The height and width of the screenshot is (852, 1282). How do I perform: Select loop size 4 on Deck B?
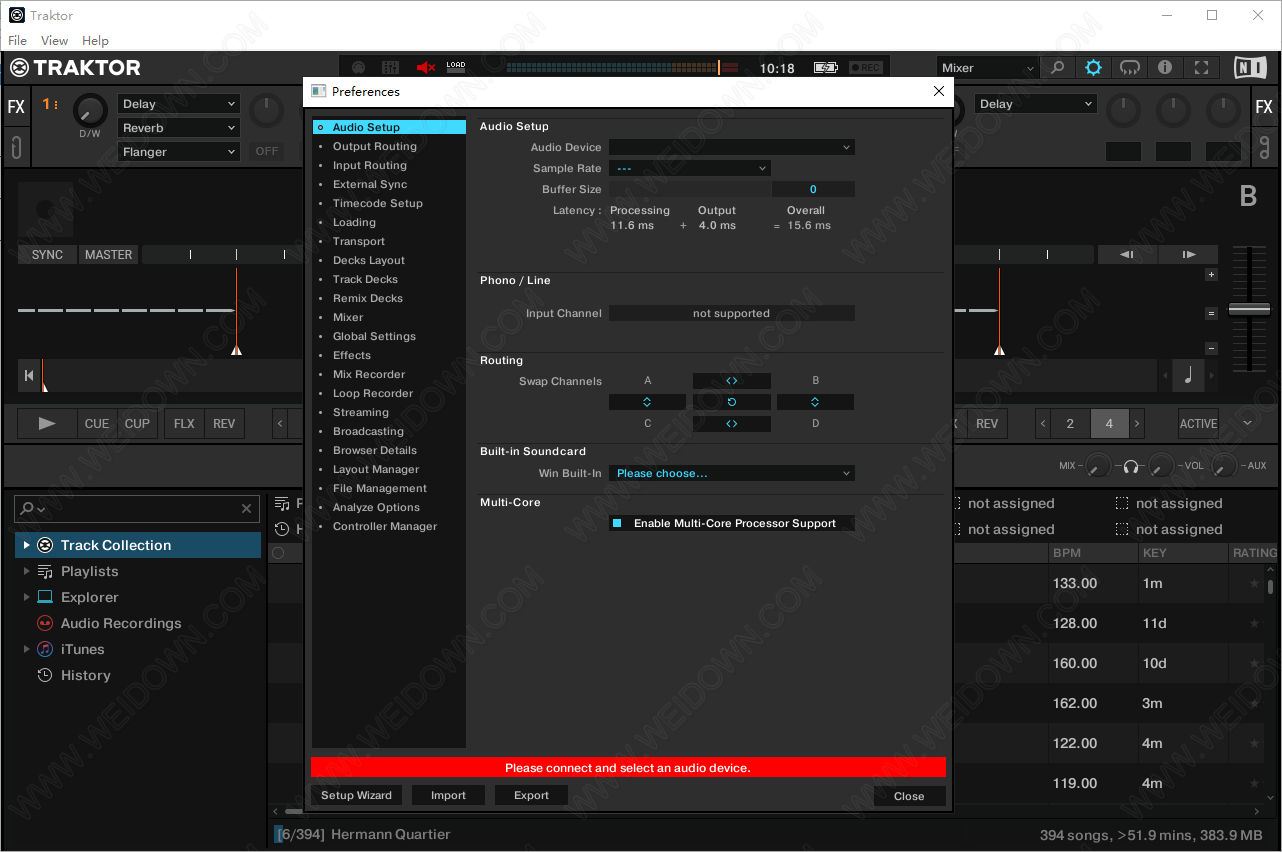[1109, 424]
